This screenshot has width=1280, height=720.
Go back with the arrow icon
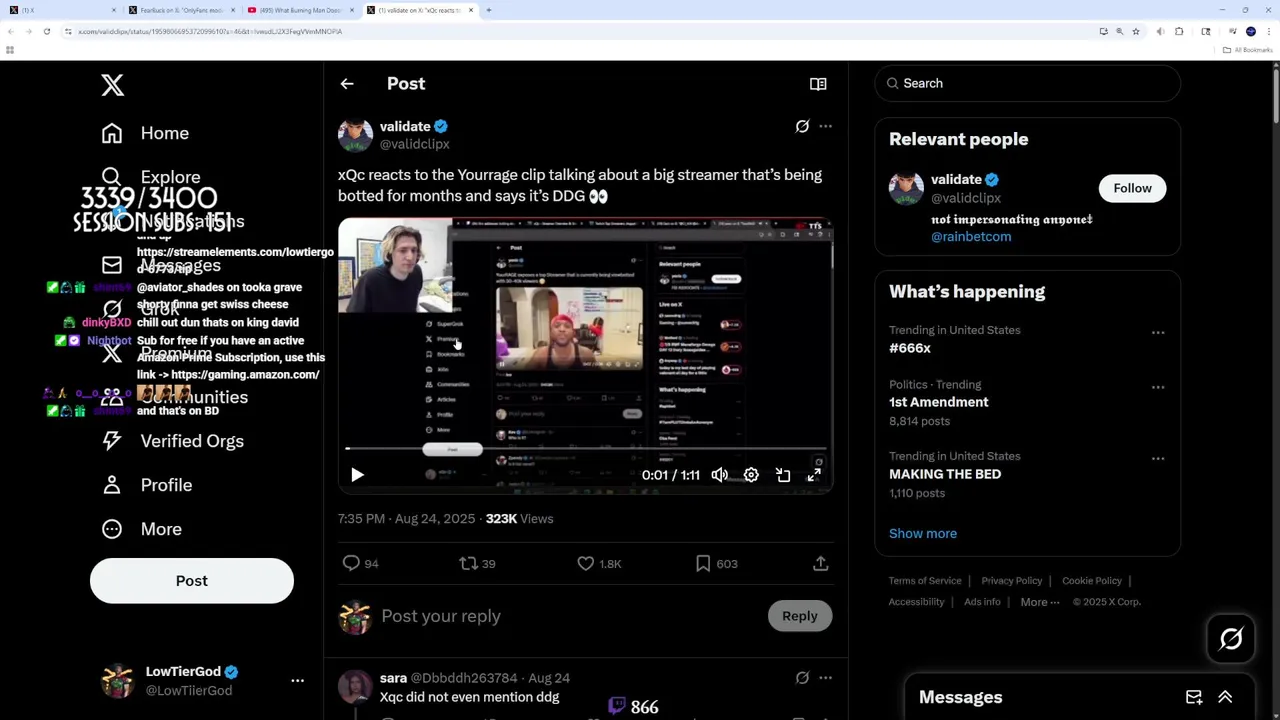click(347, 84)
